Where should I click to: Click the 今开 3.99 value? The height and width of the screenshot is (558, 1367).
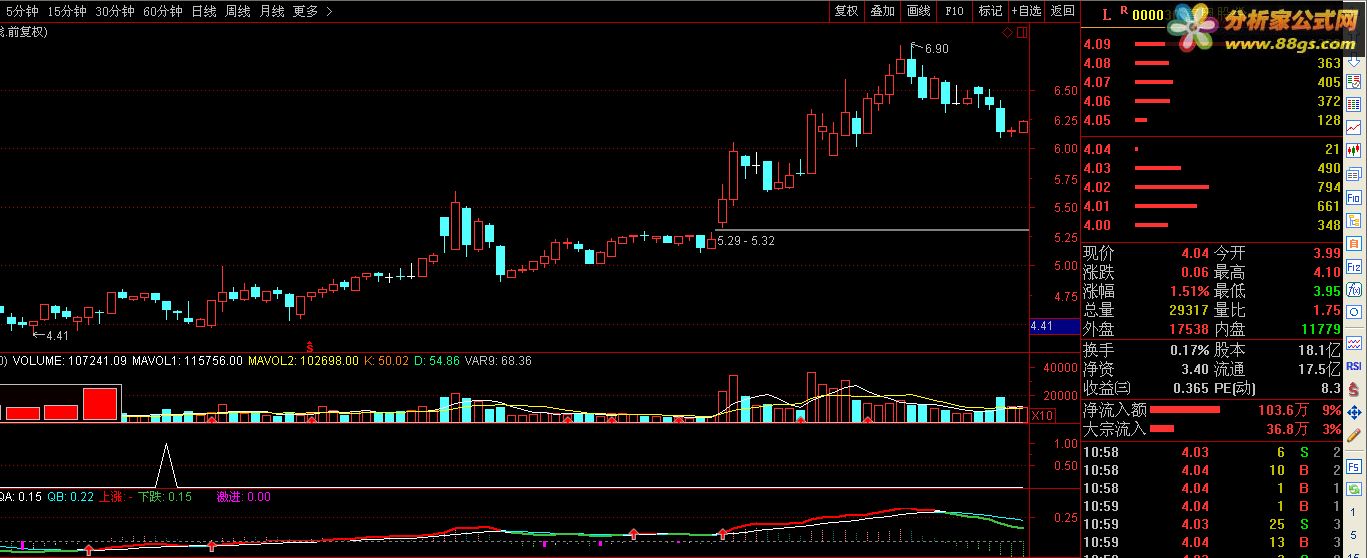1325,254
